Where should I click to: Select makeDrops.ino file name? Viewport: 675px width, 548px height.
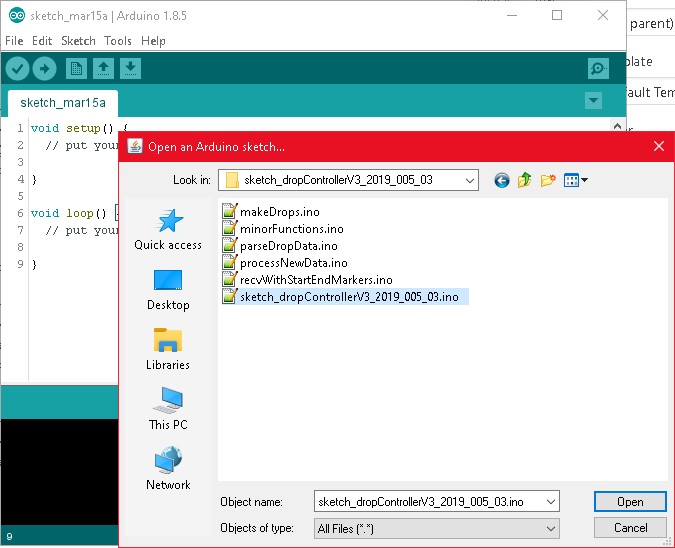click(280, 212)
